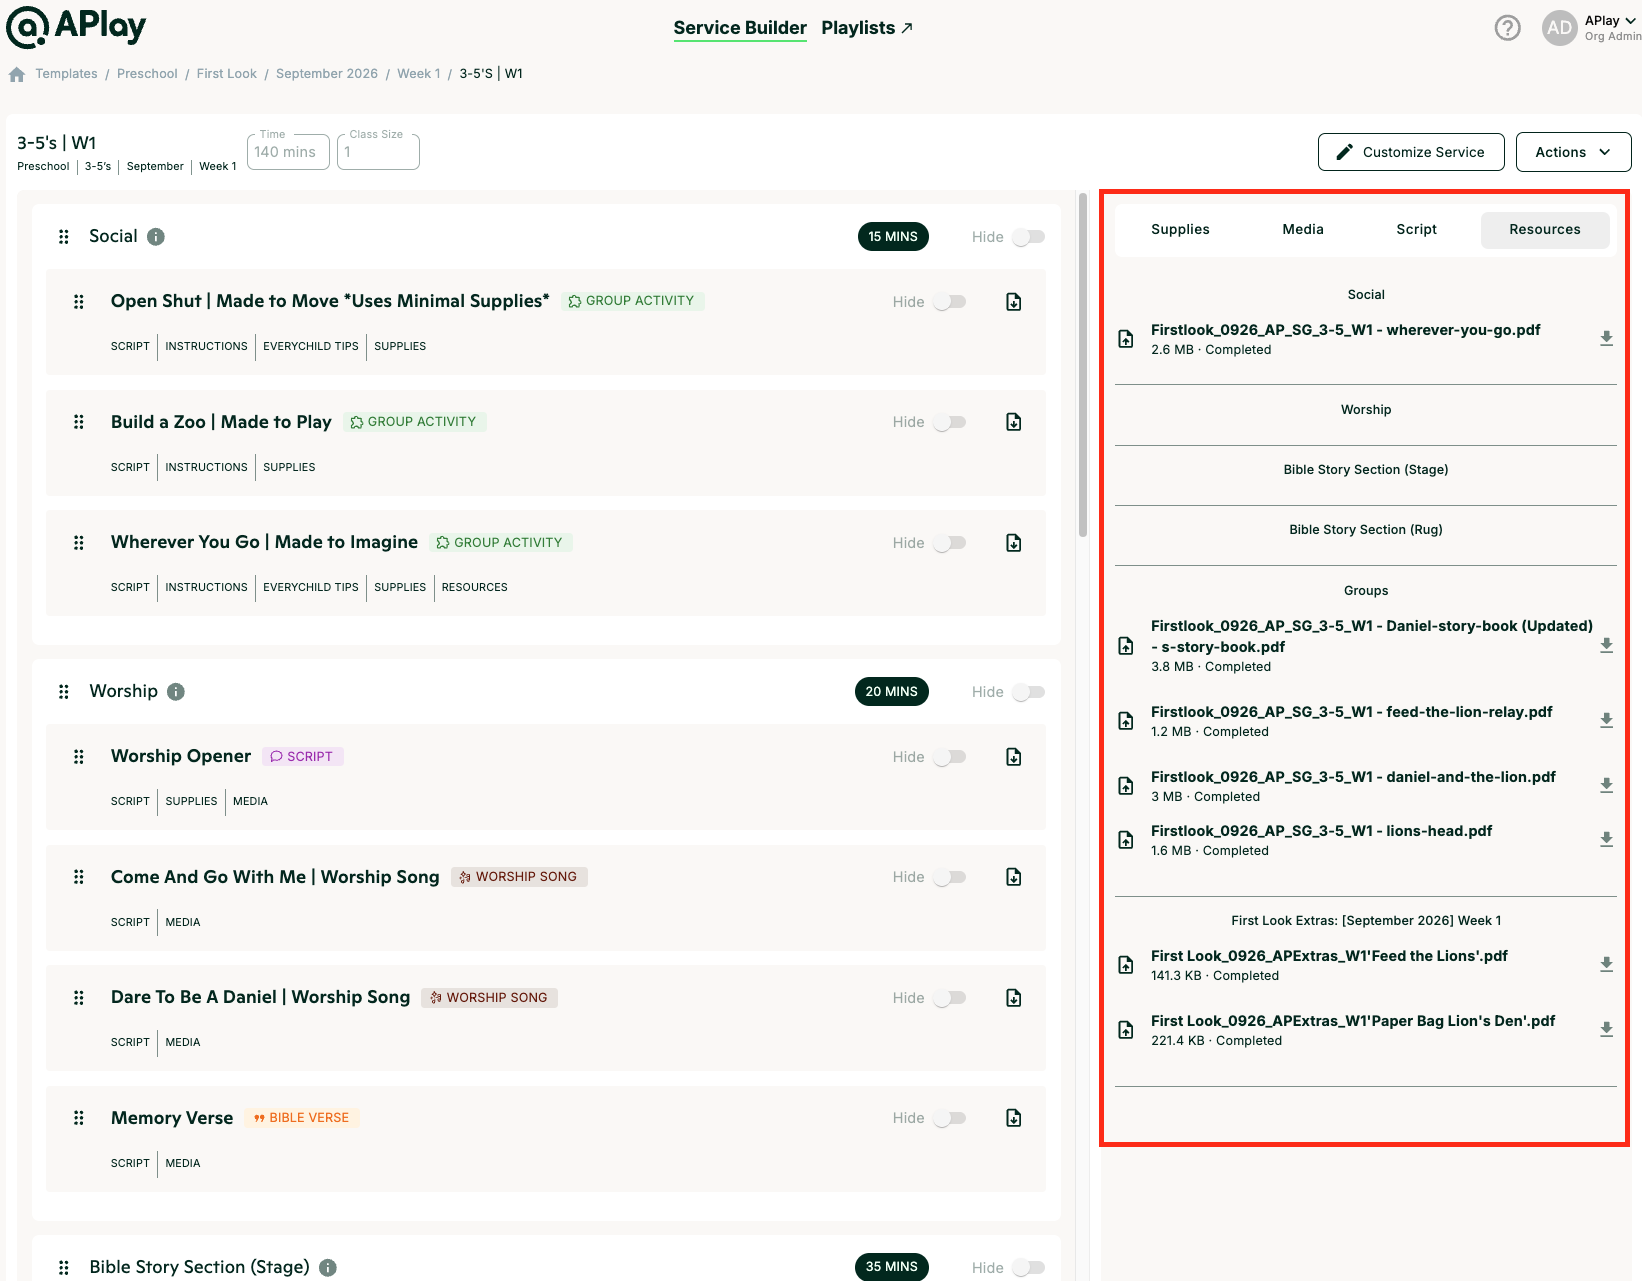The height and width of the screenshot is (1281, 1642).
Task: Open Playlists in the top navigation
Action: pos(867,28)
